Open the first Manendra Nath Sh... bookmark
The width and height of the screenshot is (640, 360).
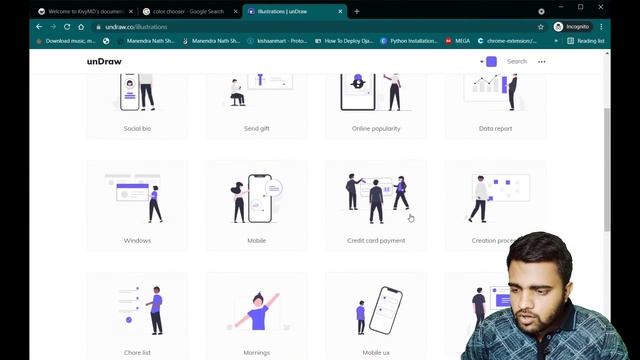tap(146, 41)
